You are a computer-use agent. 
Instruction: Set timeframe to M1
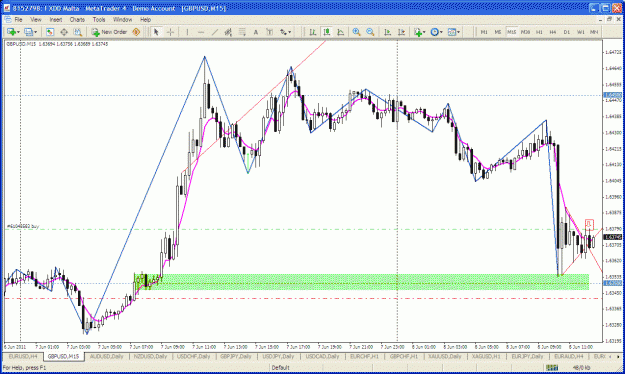484,32
